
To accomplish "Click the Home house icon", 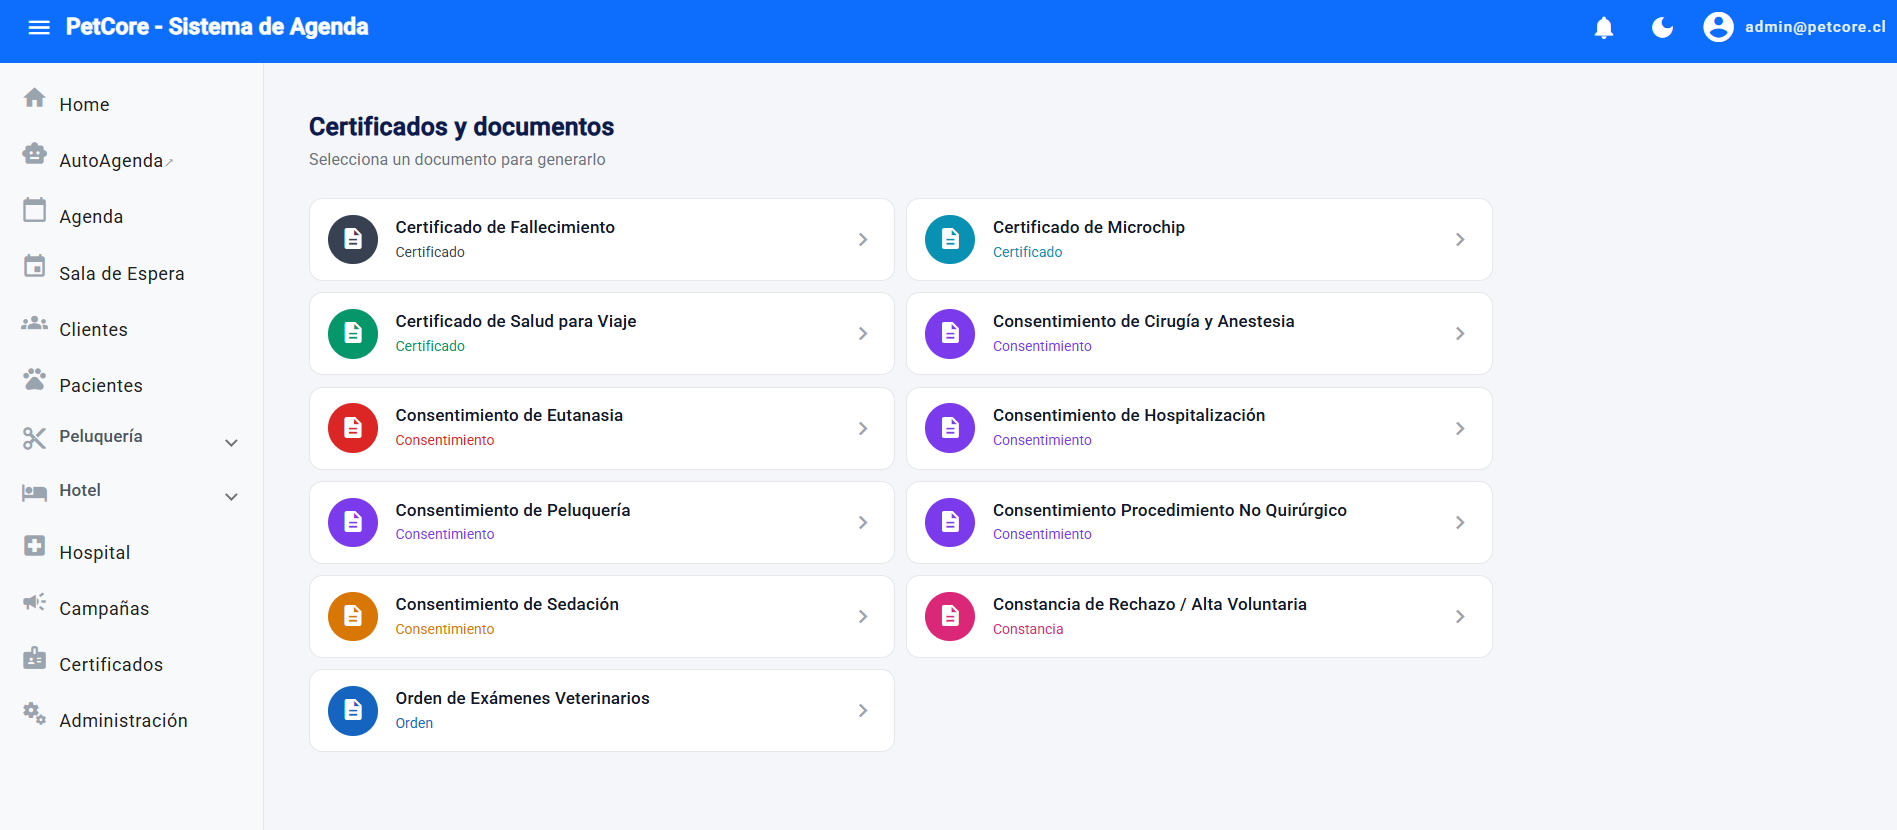I will pyautogui.click(x=35, y=98).
